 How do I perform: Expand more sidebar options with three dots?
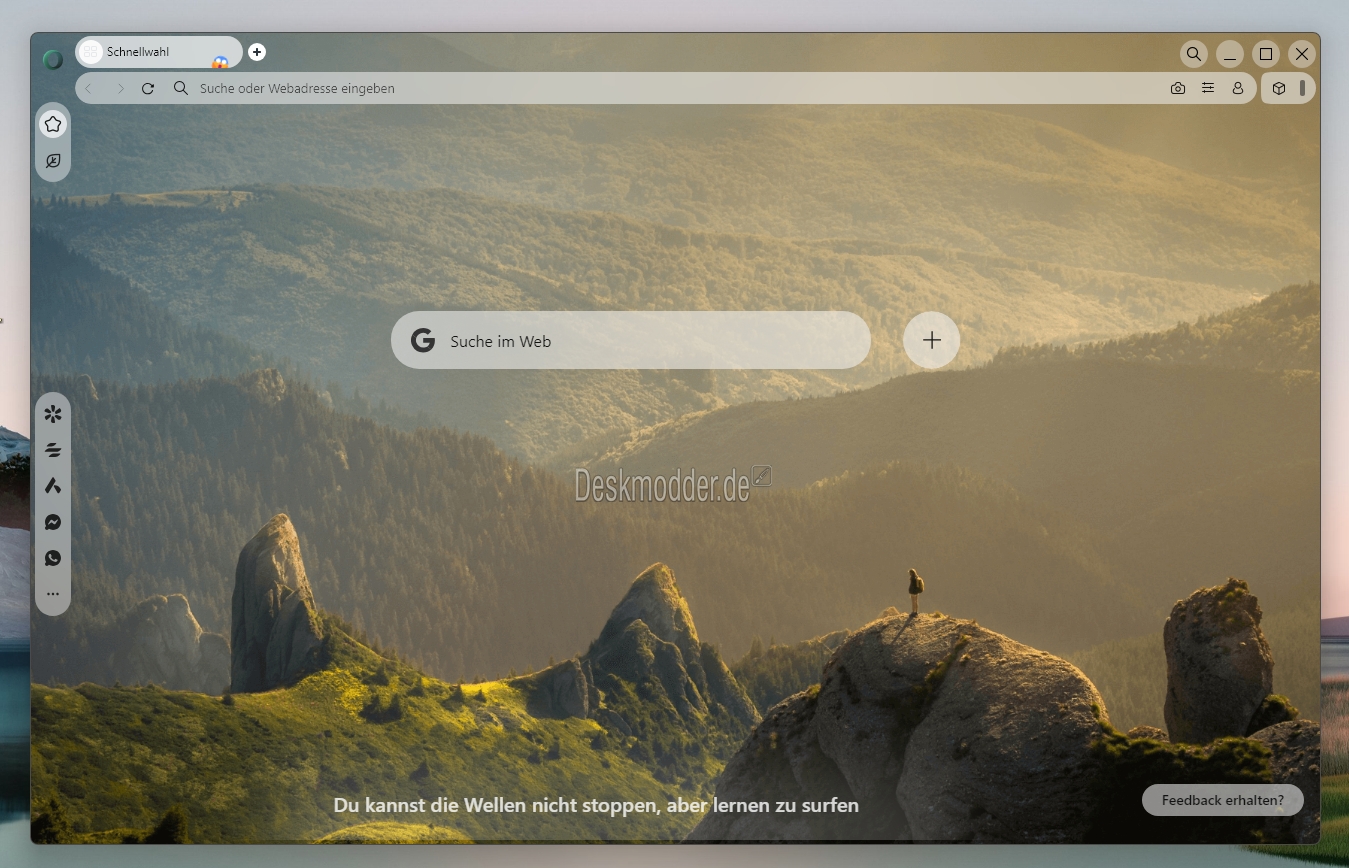pos(53,594)
